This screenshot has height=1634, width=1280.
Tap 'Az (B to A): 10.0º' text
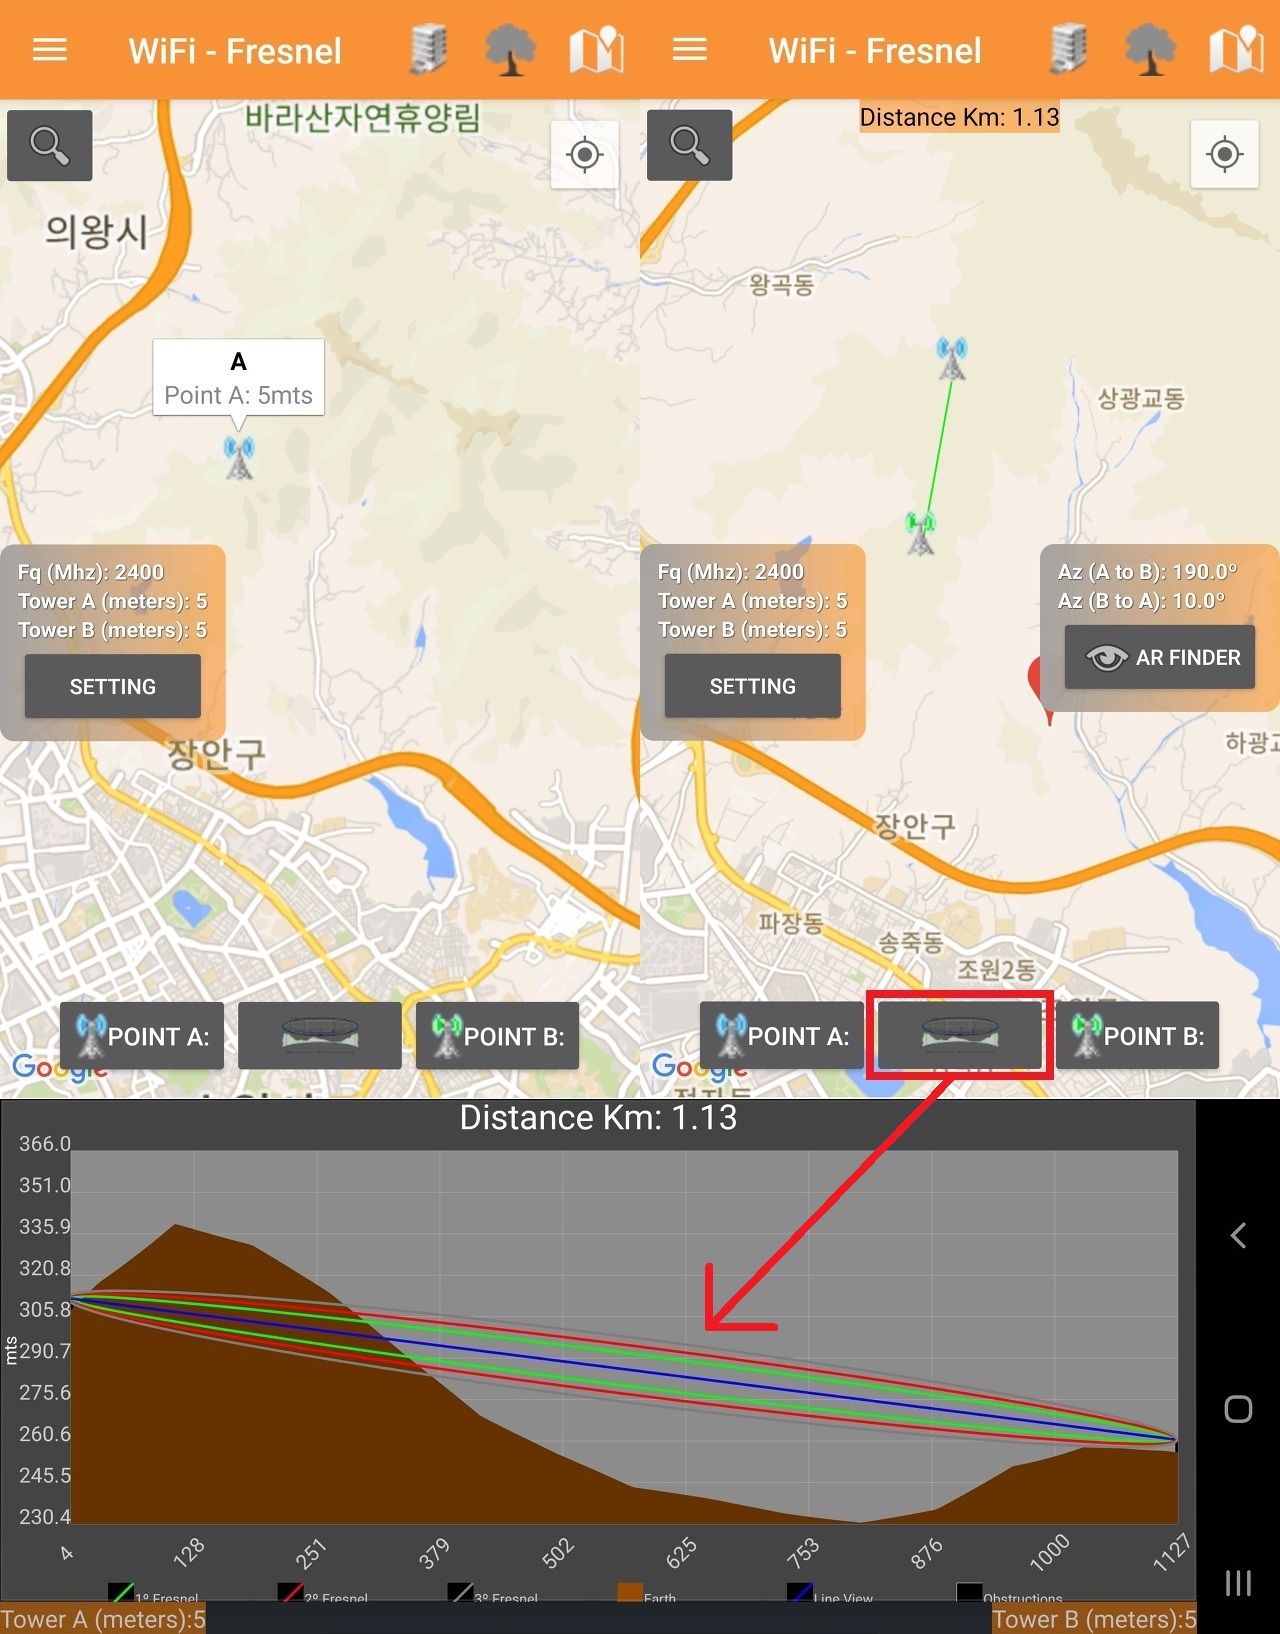[1141, 601]
